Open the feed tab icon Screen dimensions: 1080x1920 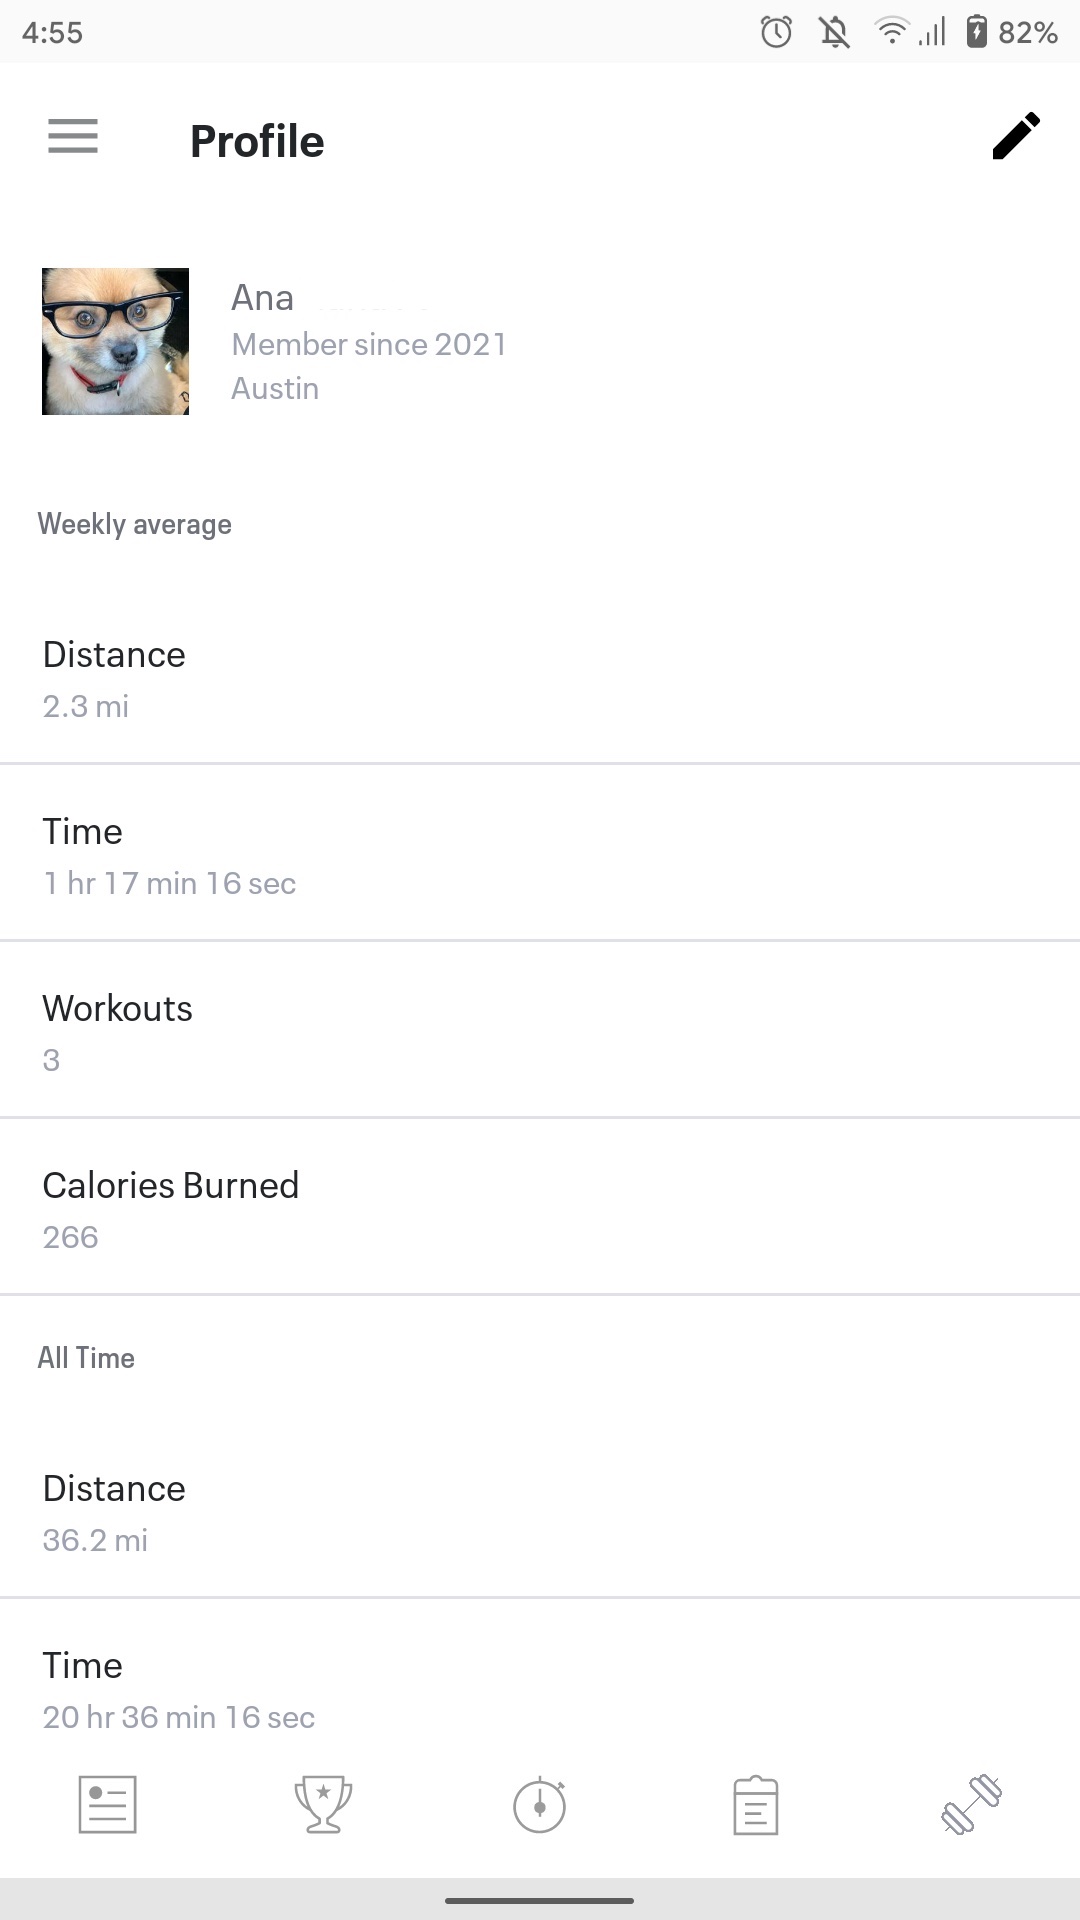(x=107, y=1805)
